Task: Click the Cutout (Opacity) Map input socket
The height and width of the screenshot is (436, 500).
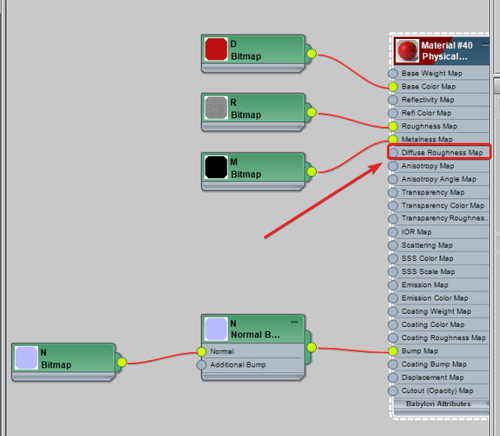Action: pyautogui.click(x=393, y=391)
